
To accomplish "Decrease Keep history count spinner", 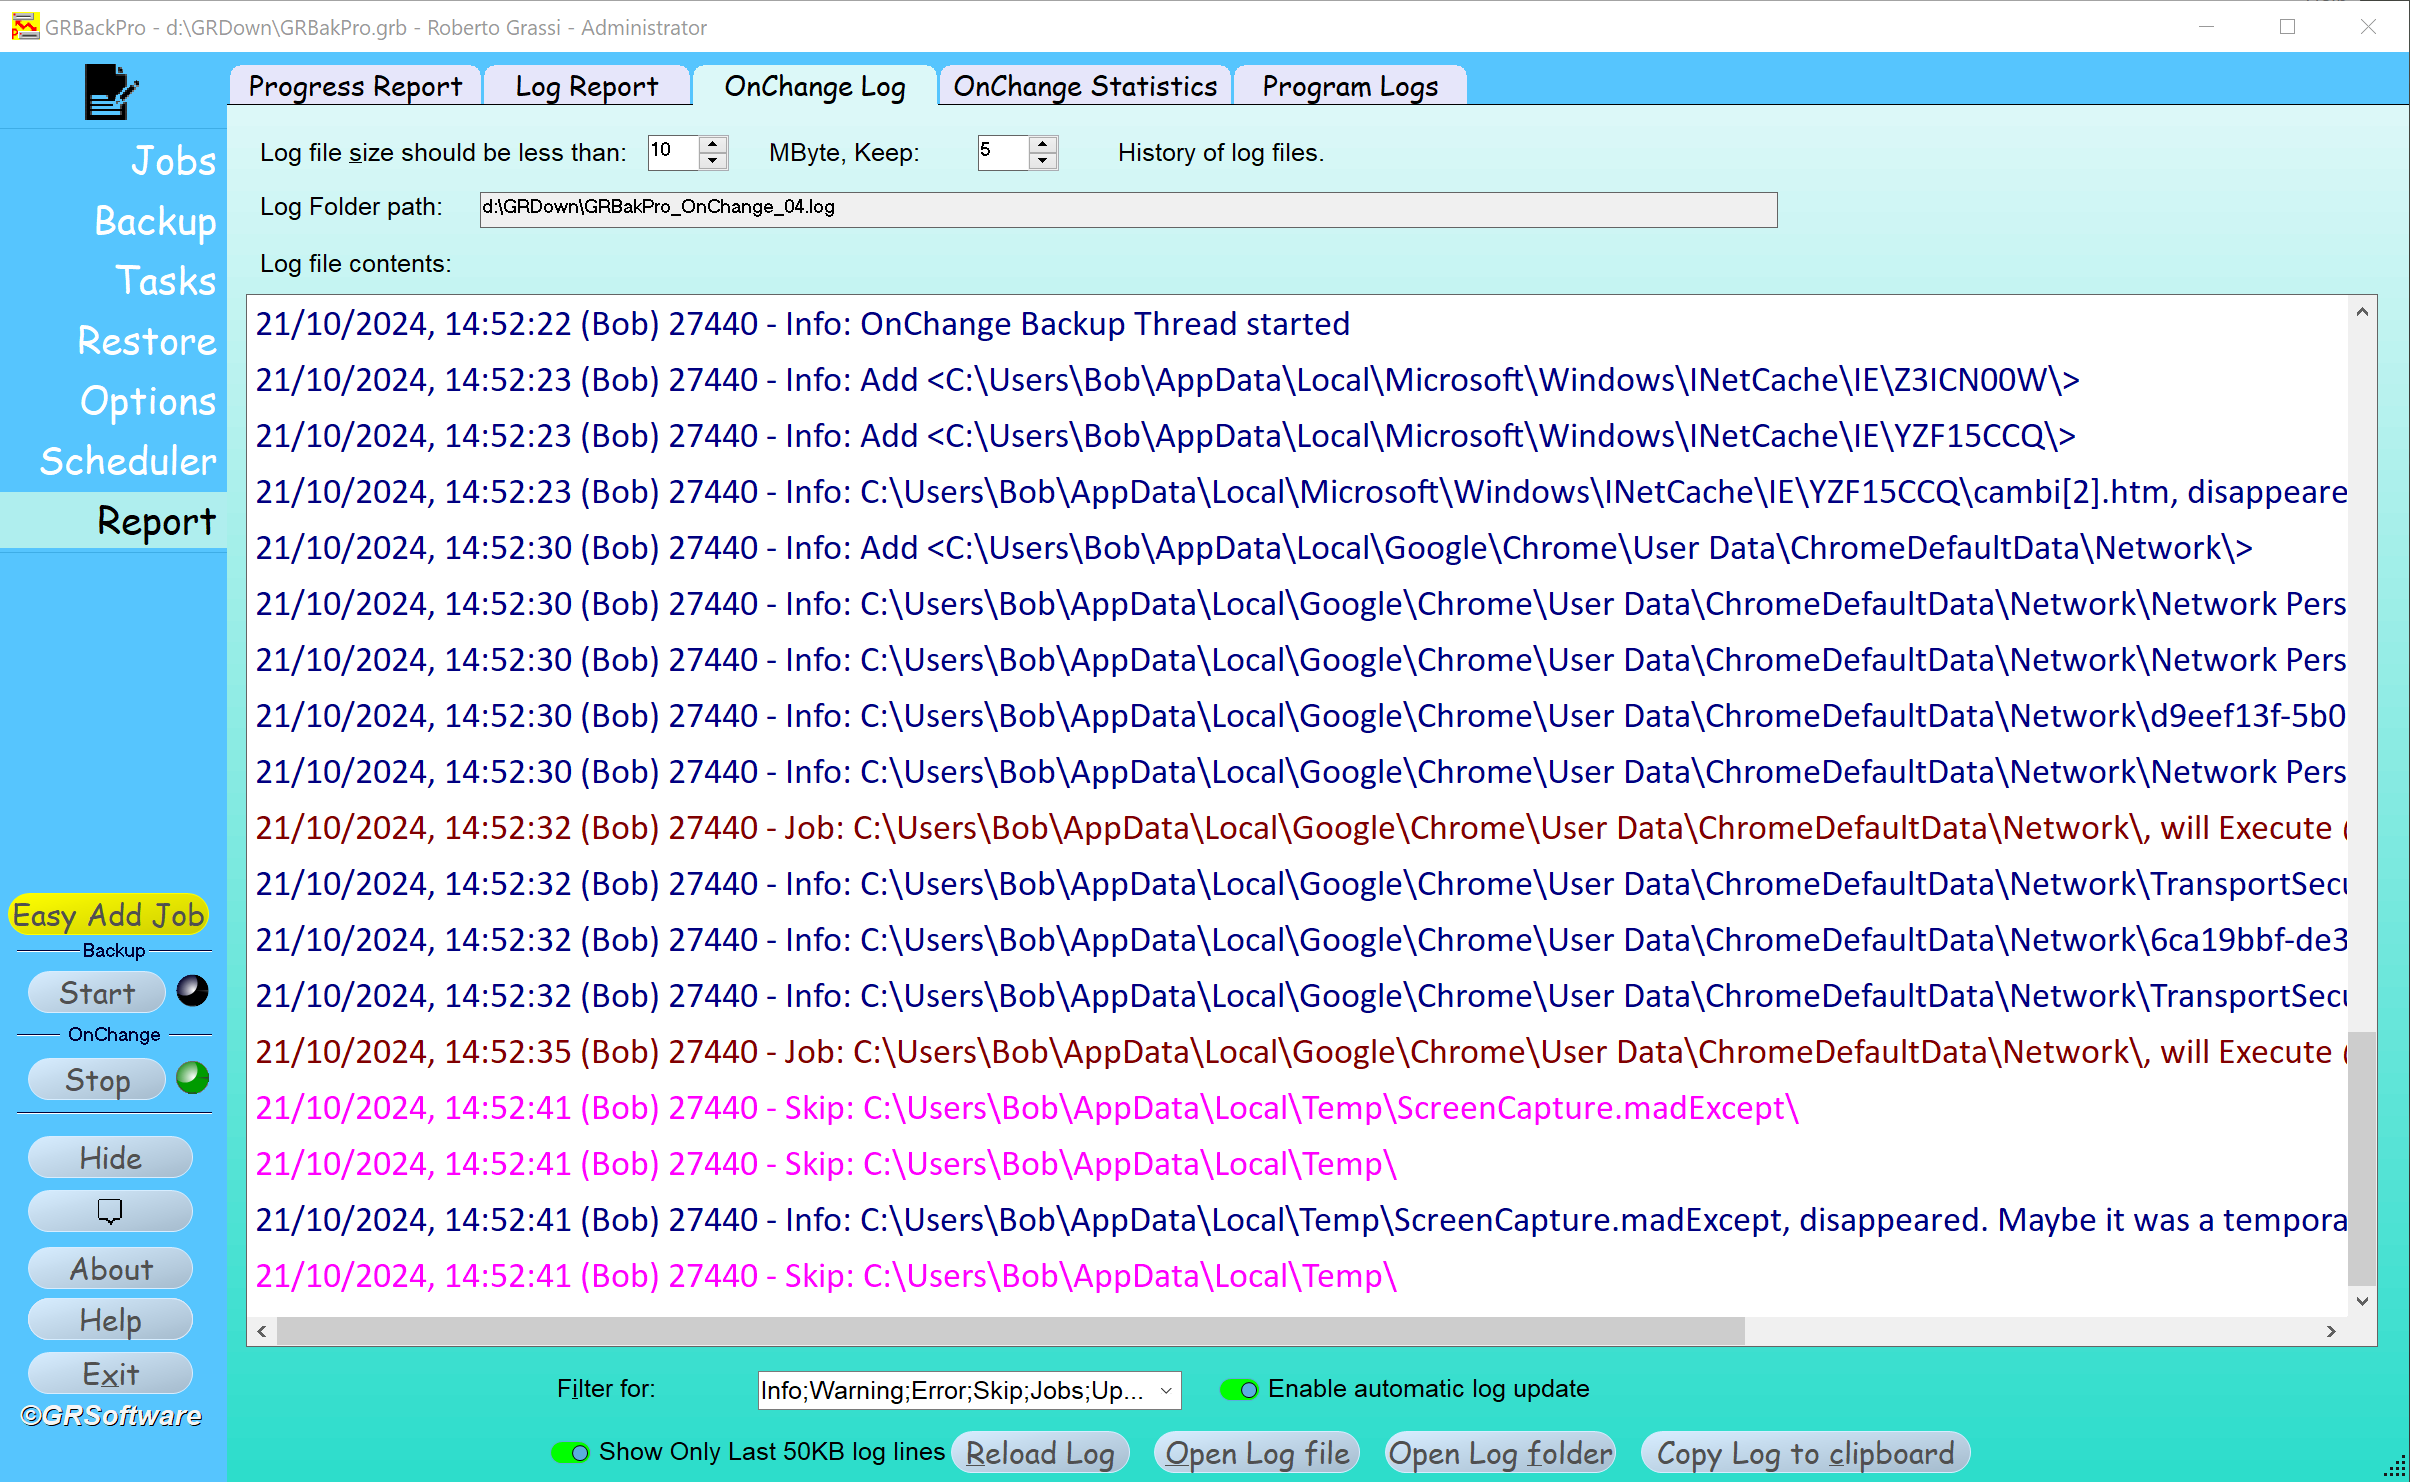I will tap(1043, 161).
